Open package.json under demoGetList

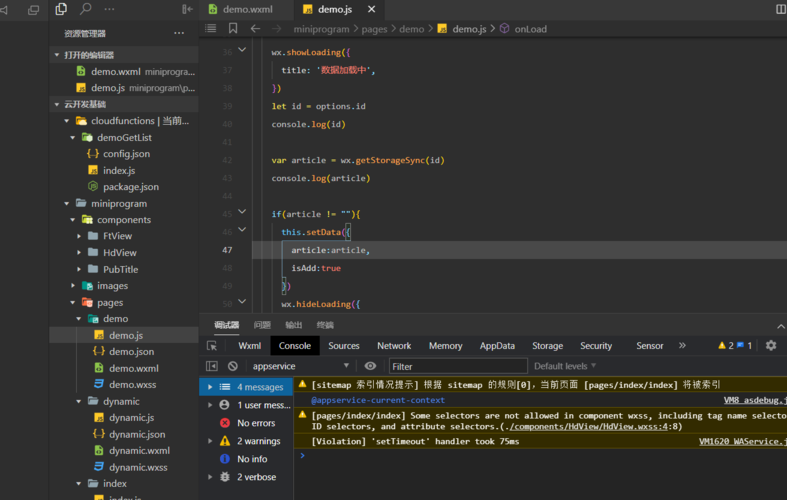pyautogui.click(x=131, y=187)
